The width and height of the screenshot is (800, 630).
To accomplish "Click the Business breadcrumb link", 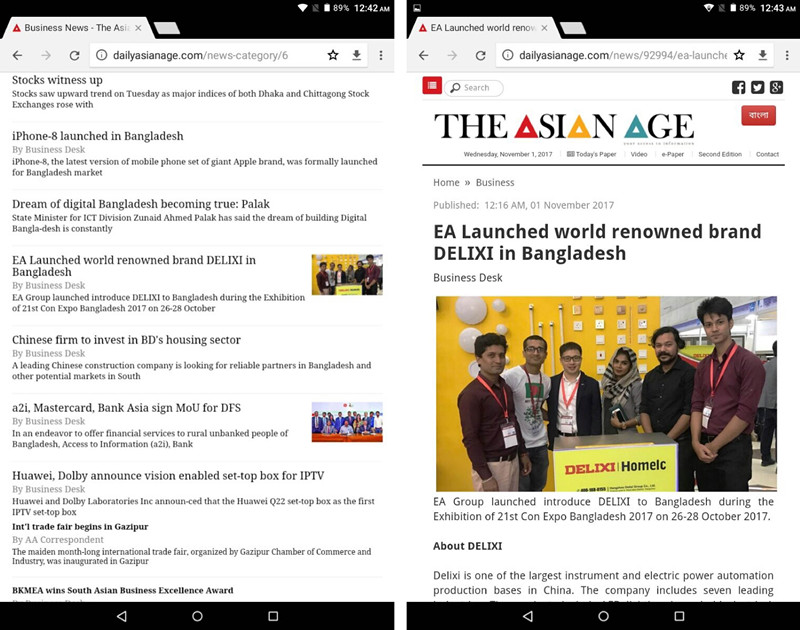I will point(495,182).
